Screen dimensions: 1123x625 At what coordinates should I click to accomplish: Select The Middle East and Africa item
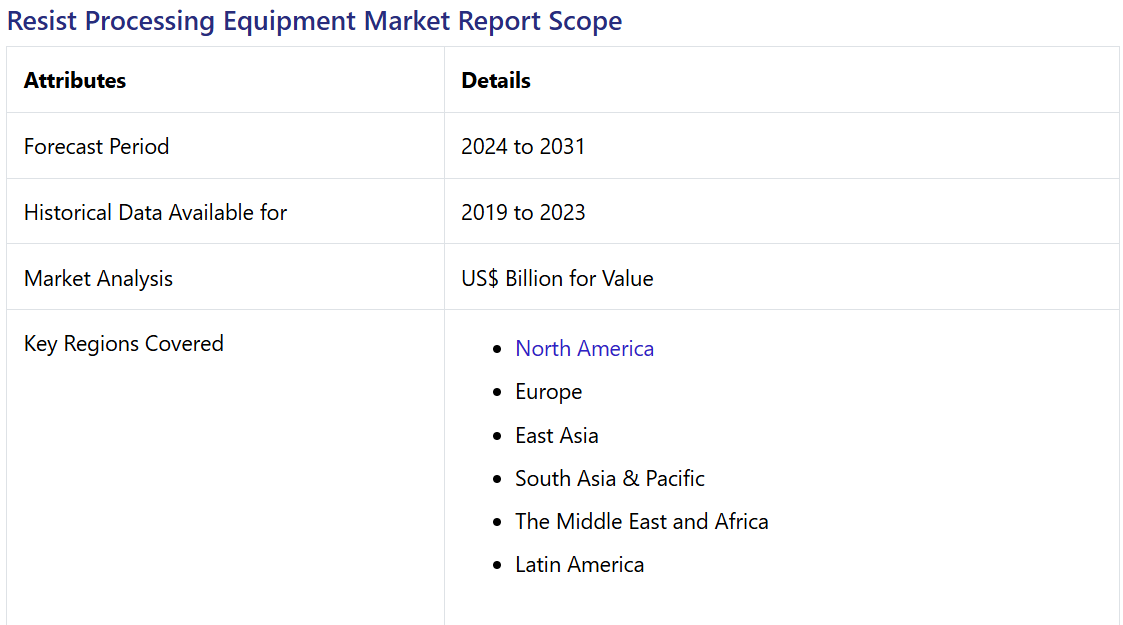pos(642,521)
